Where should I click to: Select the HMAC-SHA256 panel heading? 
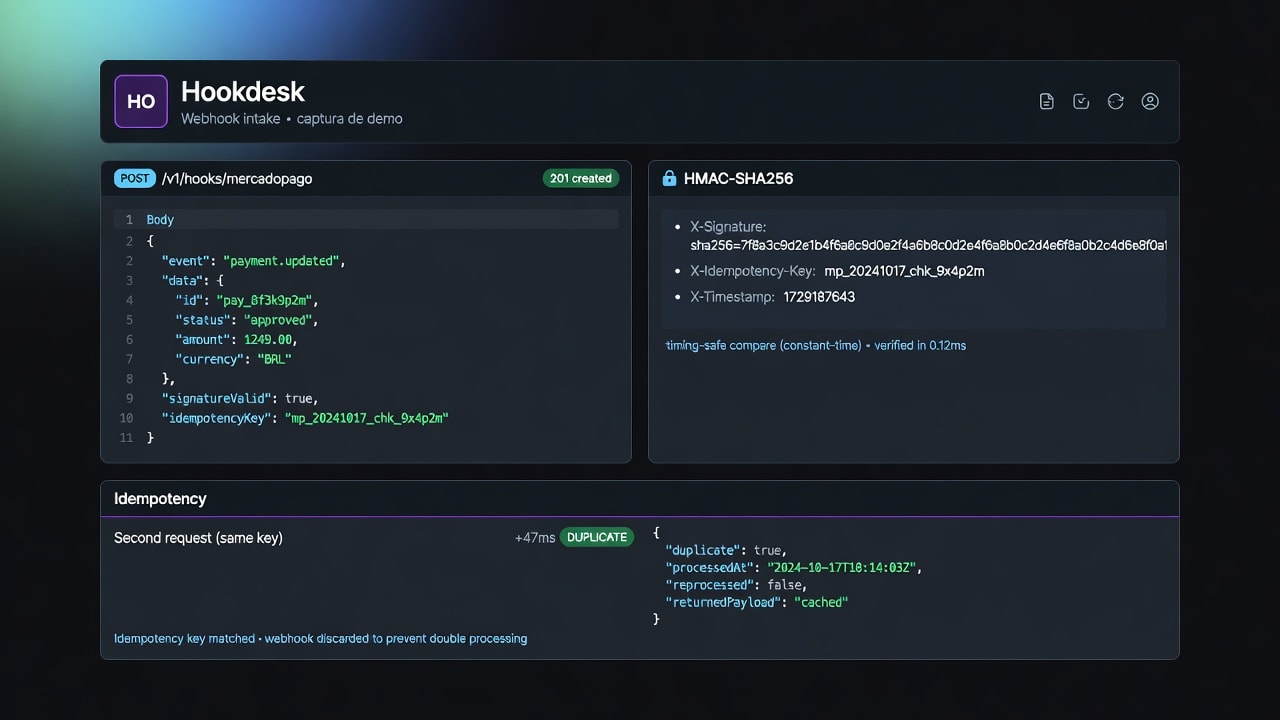pos(739,178)
